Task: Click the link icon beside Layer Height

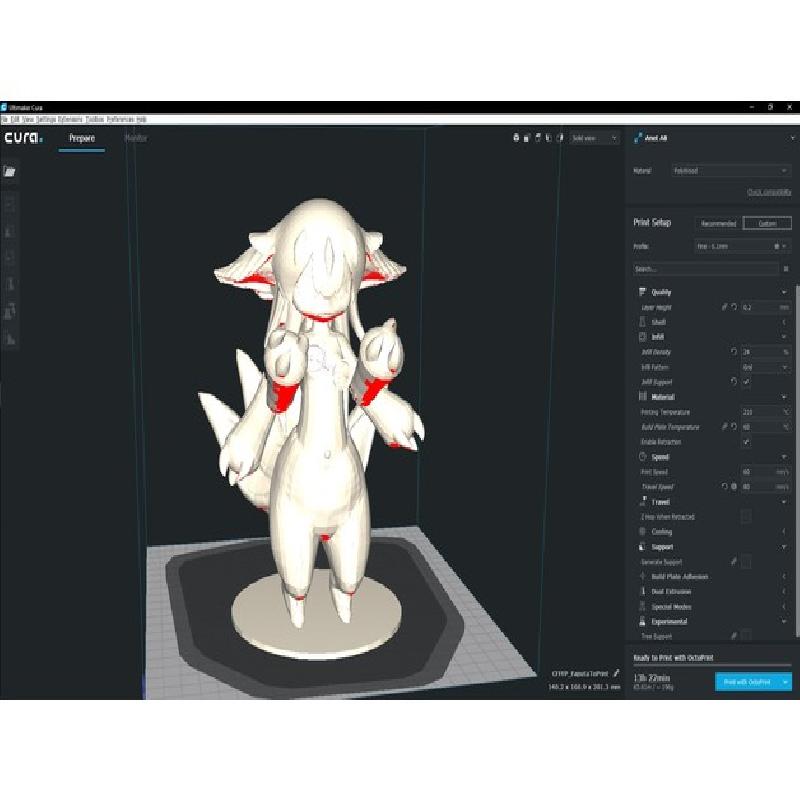Action: tap(724, 307)
